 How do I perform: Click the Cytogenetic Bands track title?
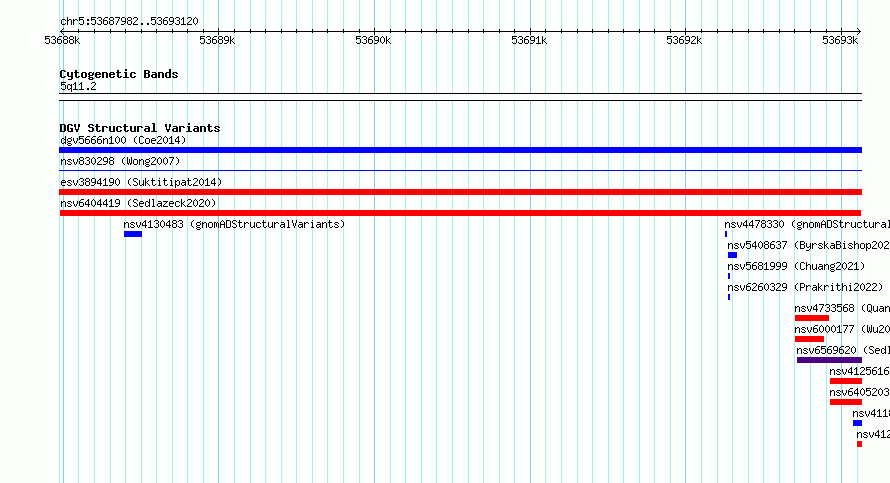pyautogui.click(x=119, y=74)
